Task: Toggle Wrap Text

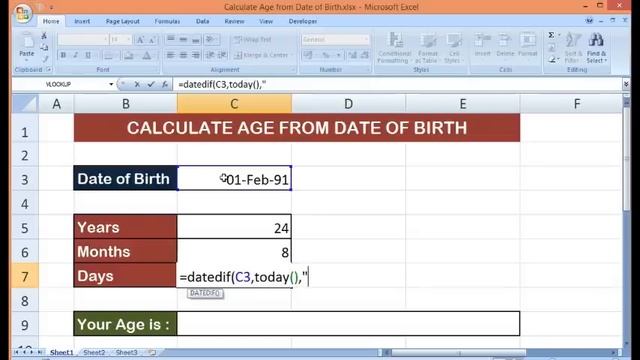Action: [252, 39]
